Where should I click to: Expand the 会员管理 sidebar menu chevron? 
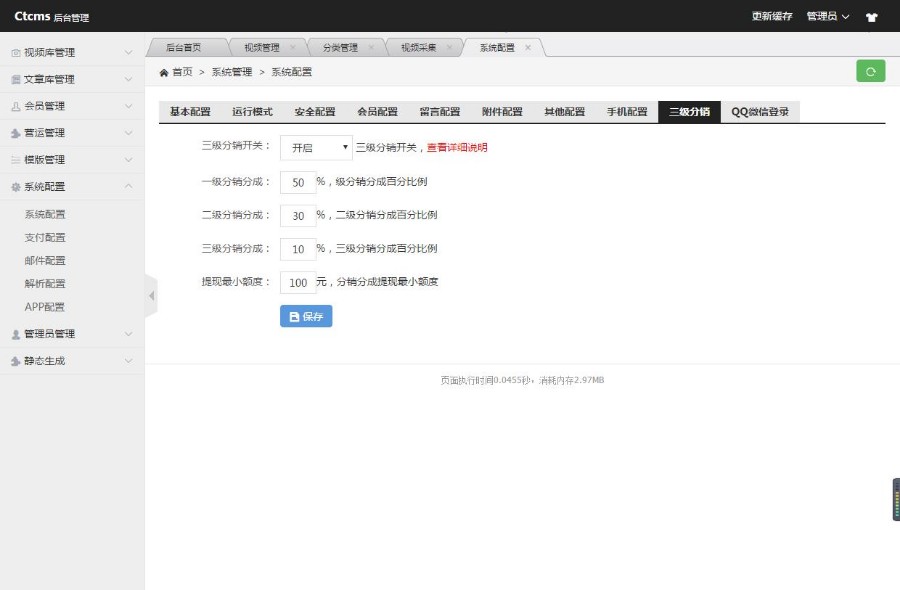128,105
